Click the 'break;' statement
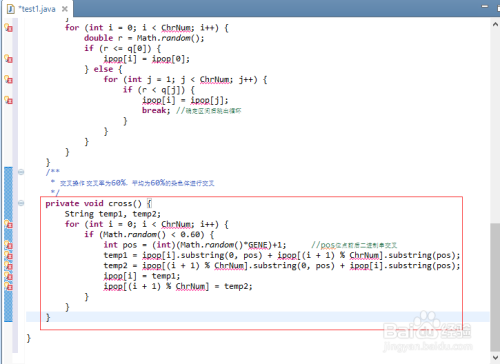The height and width of the screenshot is (364, 500). point(156,110)
